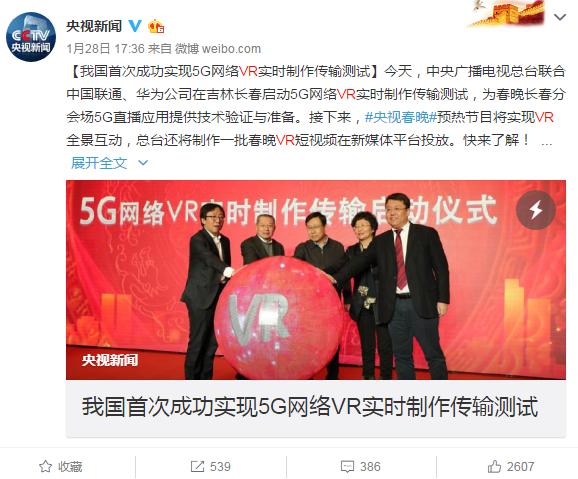This screenshot has width=578, height=479.
Task: Open article title 我国首次成功实现5G网络VR实时制作传输测试
Action: (310, 407)
